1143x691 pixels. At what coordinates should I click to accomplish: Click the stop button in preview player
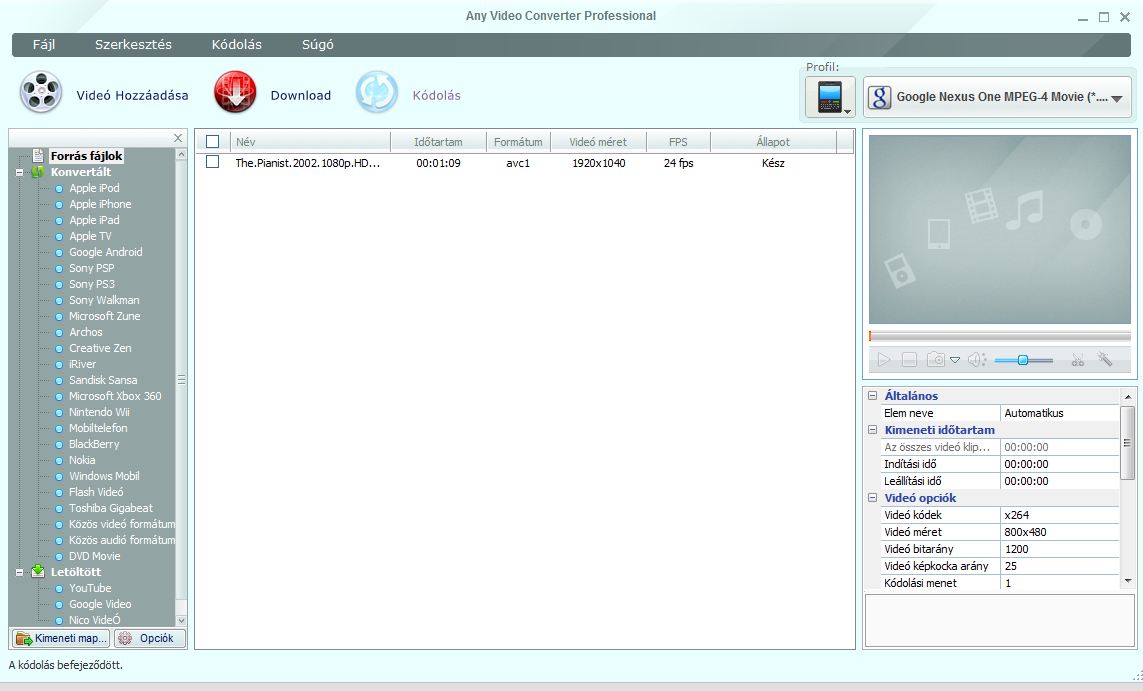tap(909, 359)
